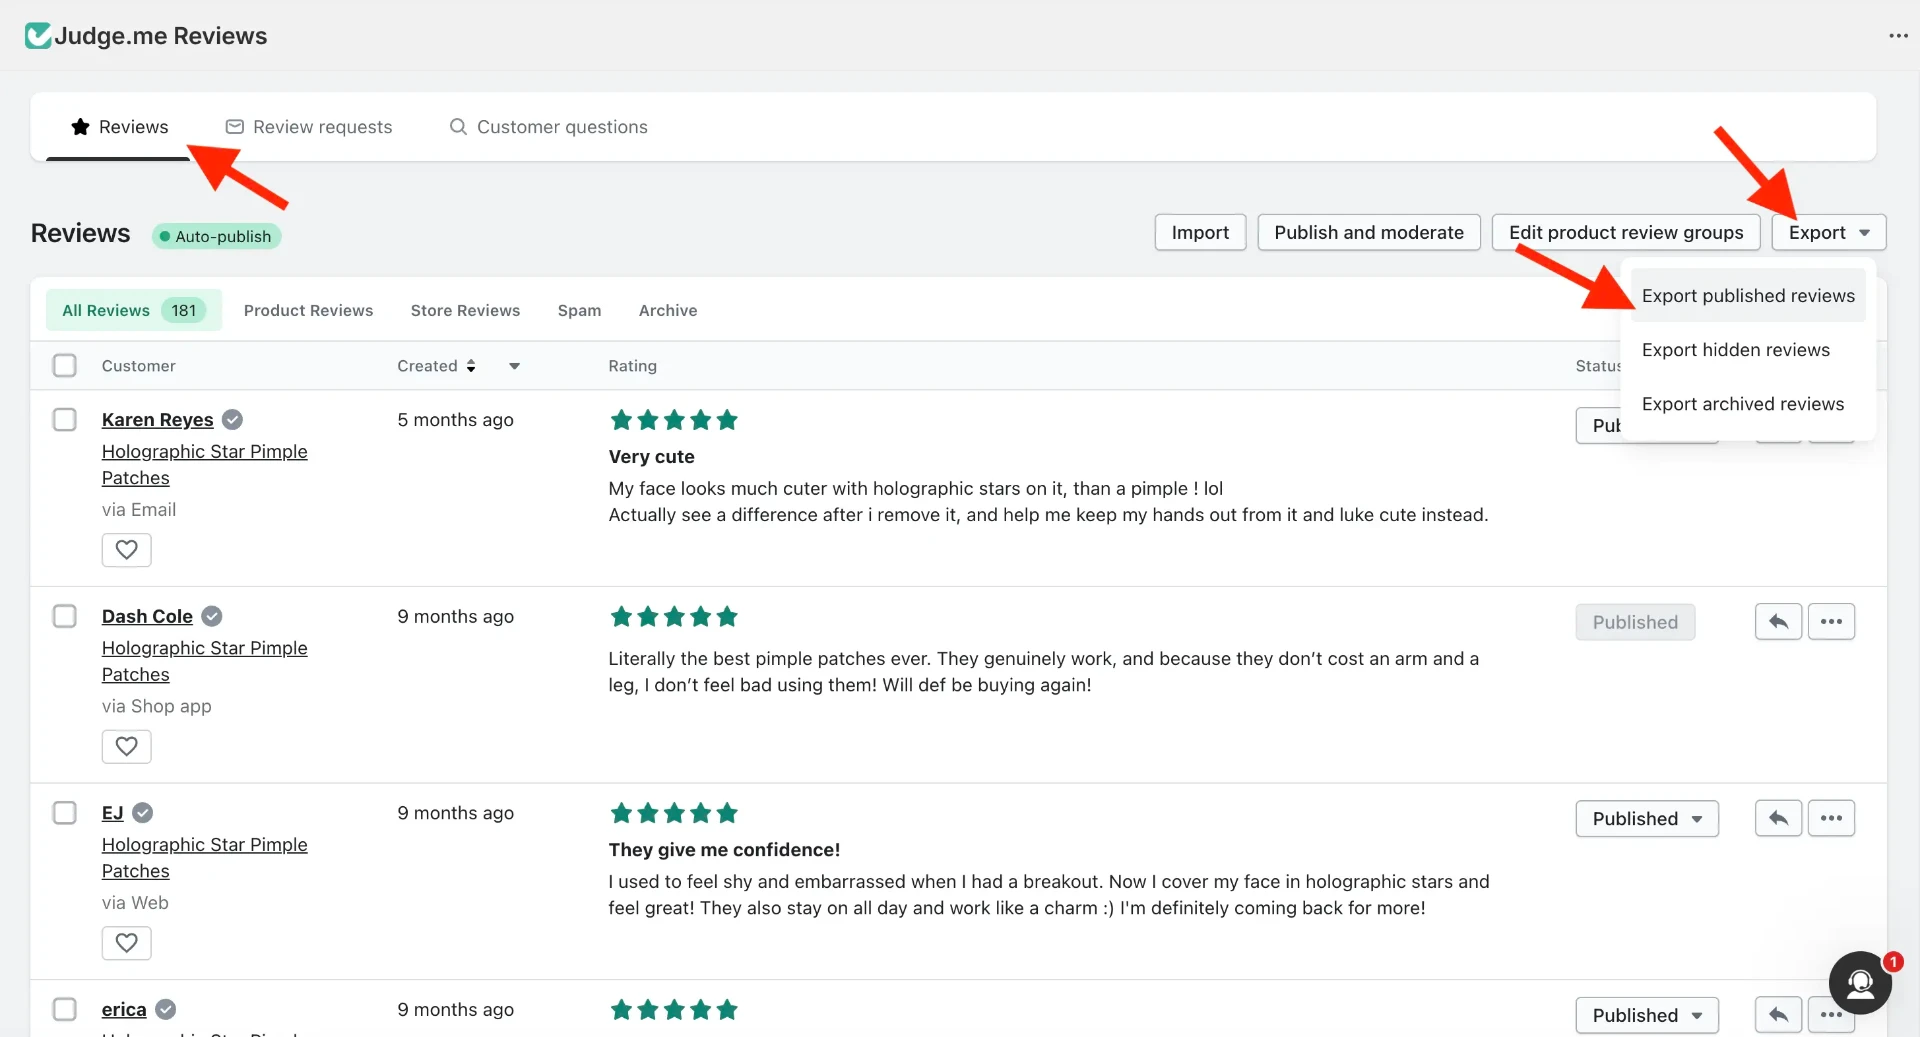Click the Judge.me logo icon
The height and width of the screenshot is (1037, 1920).
click(x=38, y=36)
